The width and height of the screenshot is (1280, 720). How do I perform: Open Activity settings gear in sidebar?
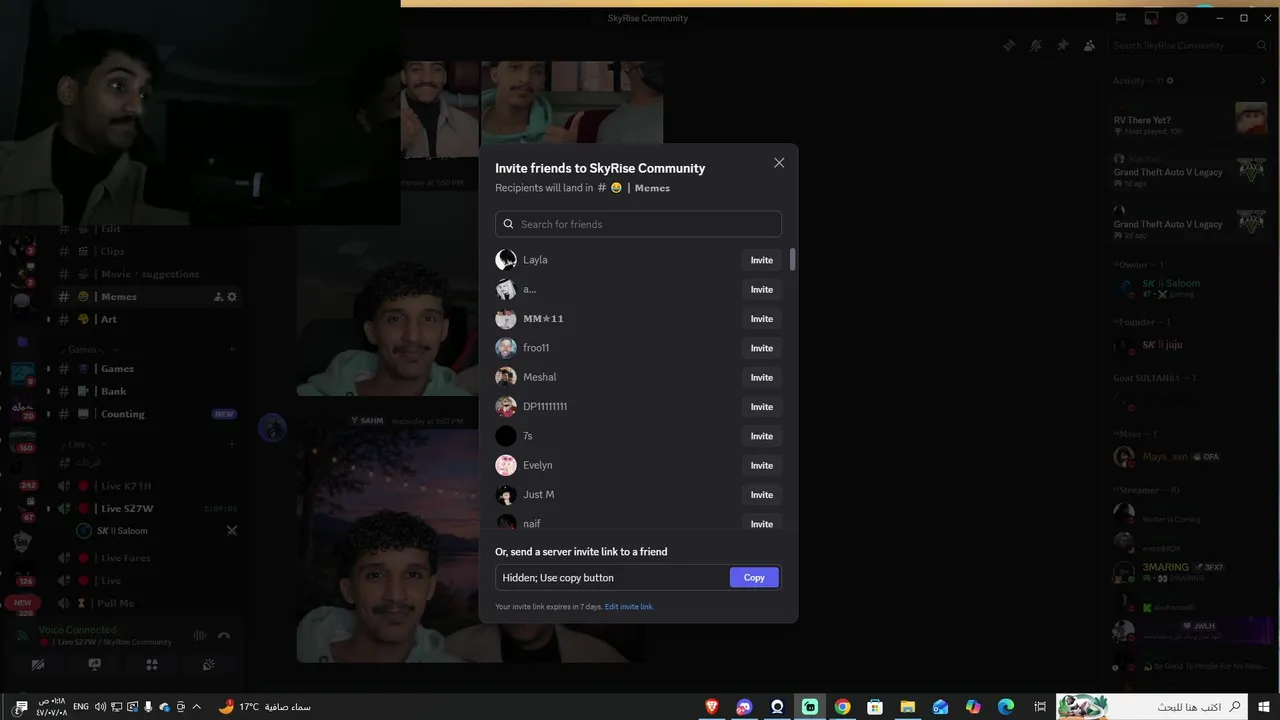point(1170,81)
